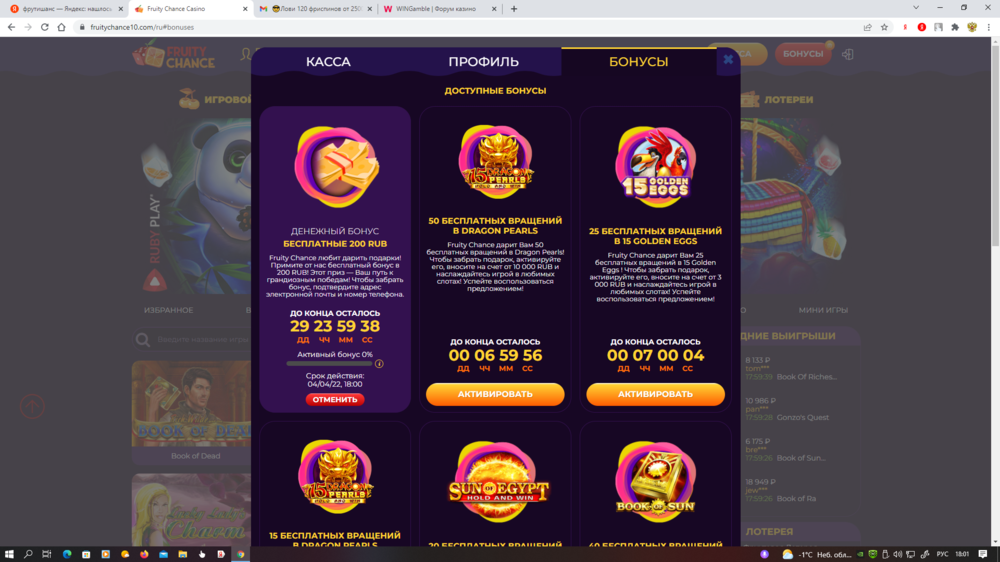Click the Book of Sun bonus icon
This screenshot has height=562, width=1000.
pos(656,480)
